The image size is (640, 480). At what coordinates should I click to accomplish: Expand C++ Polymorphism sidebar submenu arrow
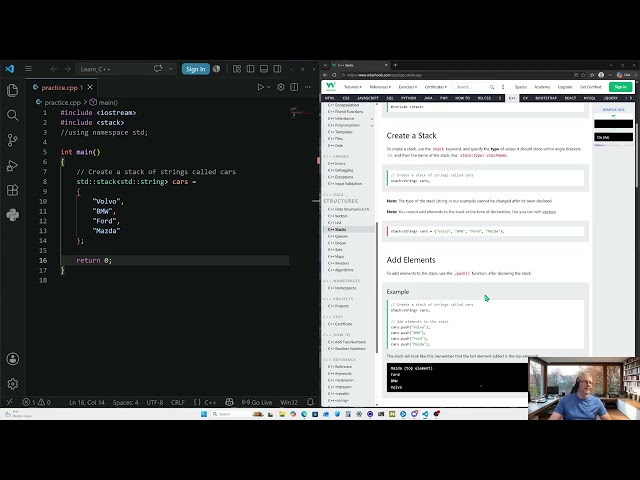pyautogui.click(x=372, y=126)
